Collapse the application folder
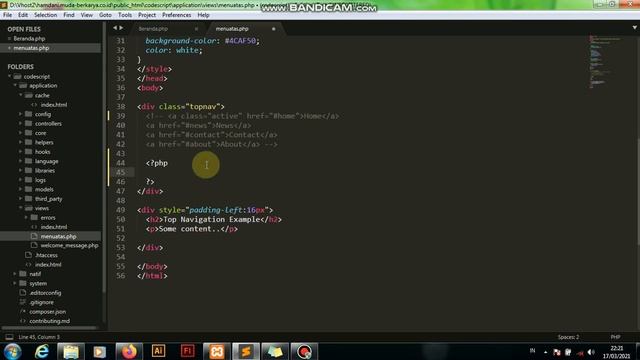Viewport: 640px width, 360px height. pyautogui.click(x=15, y=86)
